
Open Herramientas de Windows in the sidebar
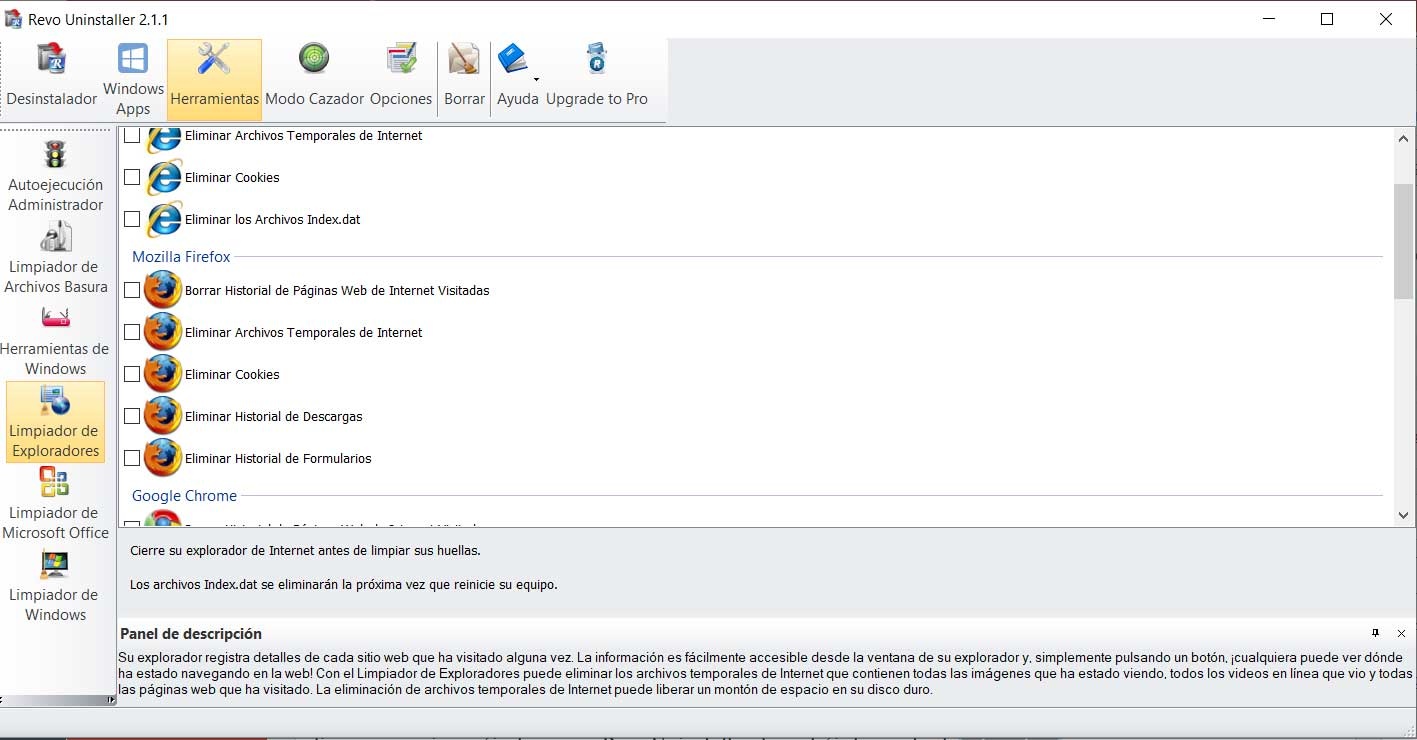pyautogui.click(x=56, y=341)
